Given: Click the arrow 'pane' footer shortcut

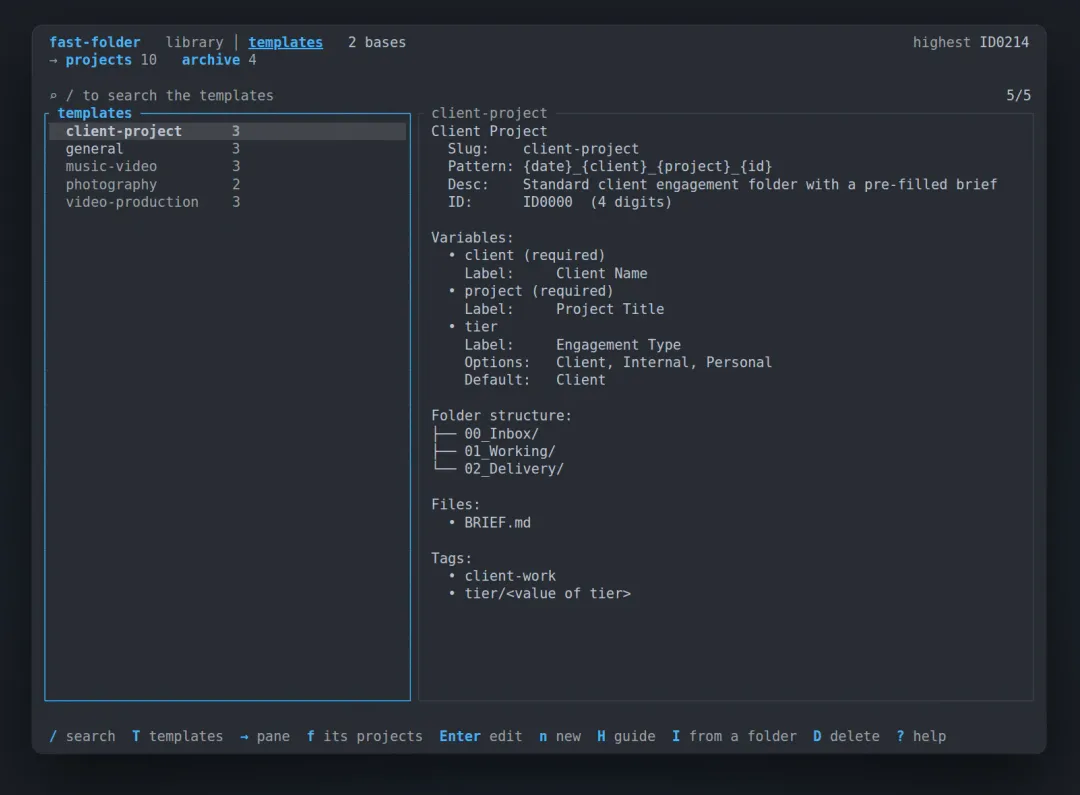Looking at the screenshot, I should [264, 736].
